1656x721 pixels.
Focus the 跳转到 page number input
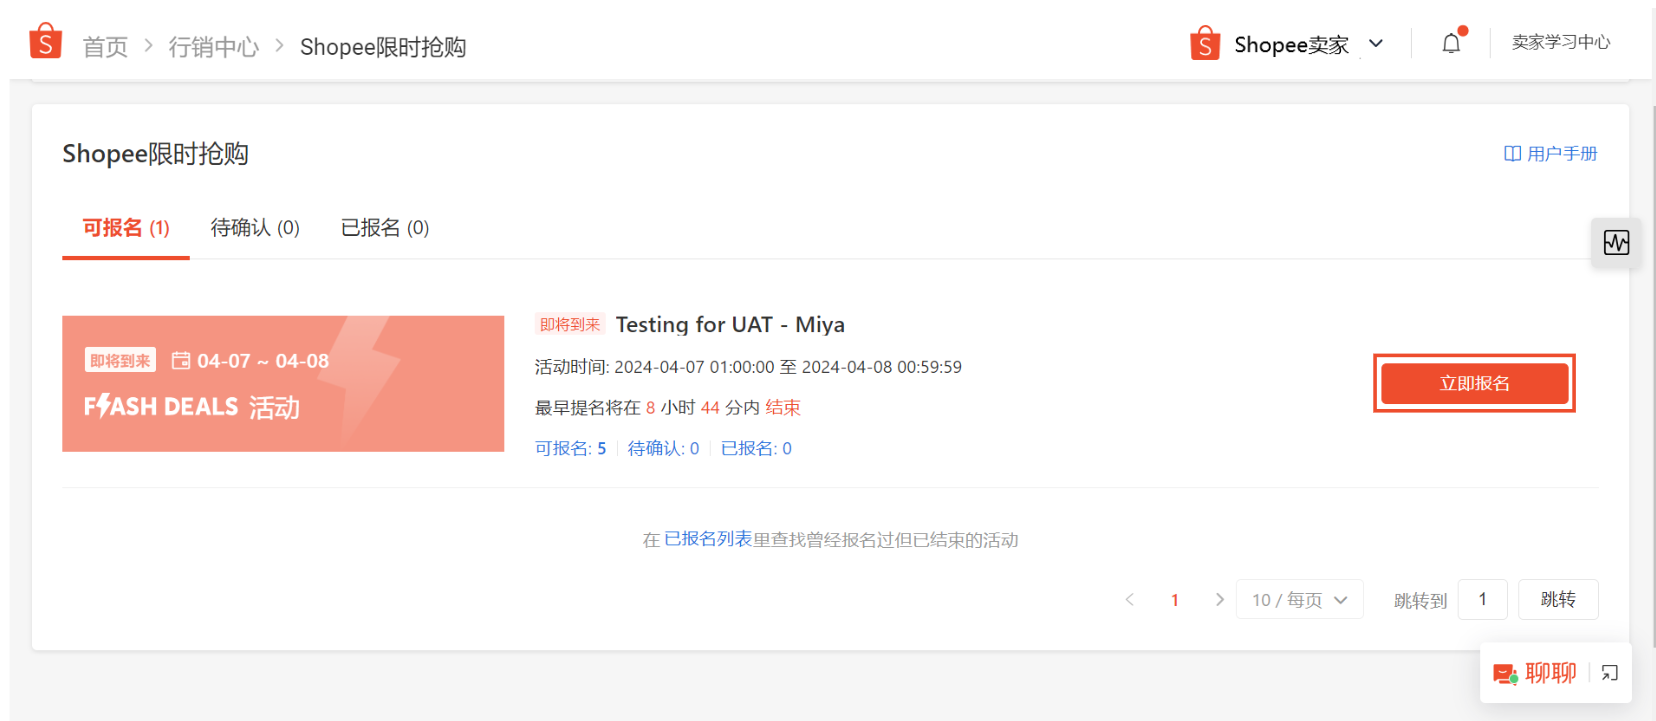point(1483,599)
